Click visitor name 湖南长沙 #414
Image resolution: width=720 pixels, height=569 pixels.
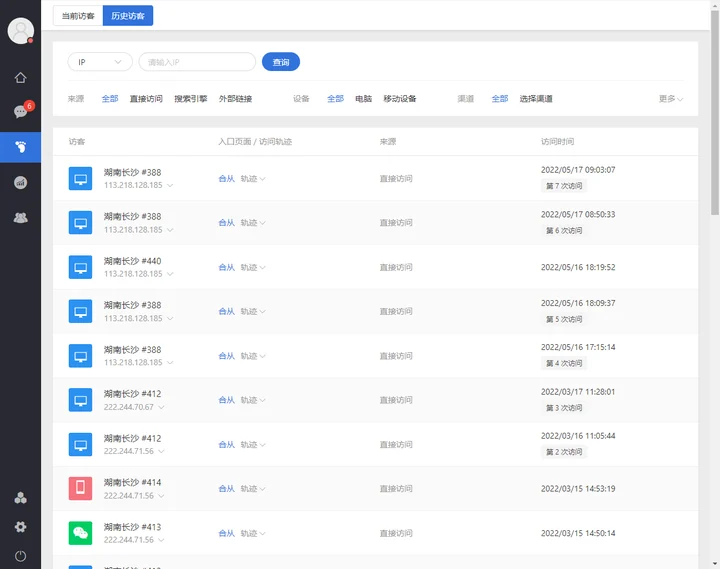(x=132, y=483)
